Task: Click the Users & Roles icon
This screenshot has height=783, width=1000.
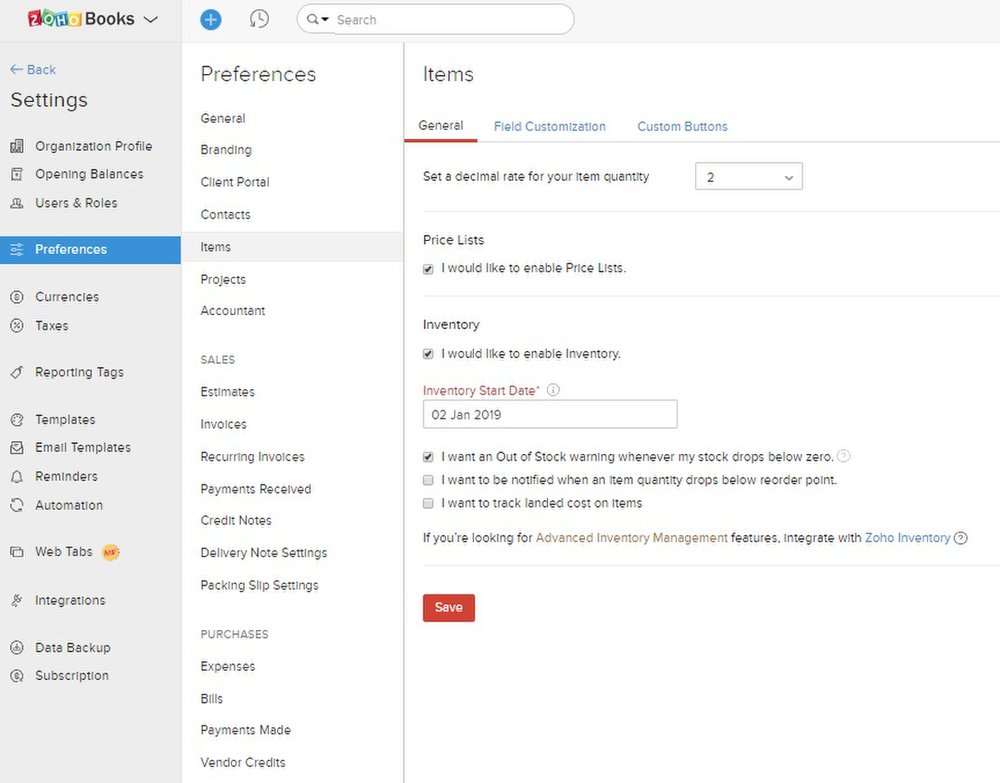Action: coord(14,203)
